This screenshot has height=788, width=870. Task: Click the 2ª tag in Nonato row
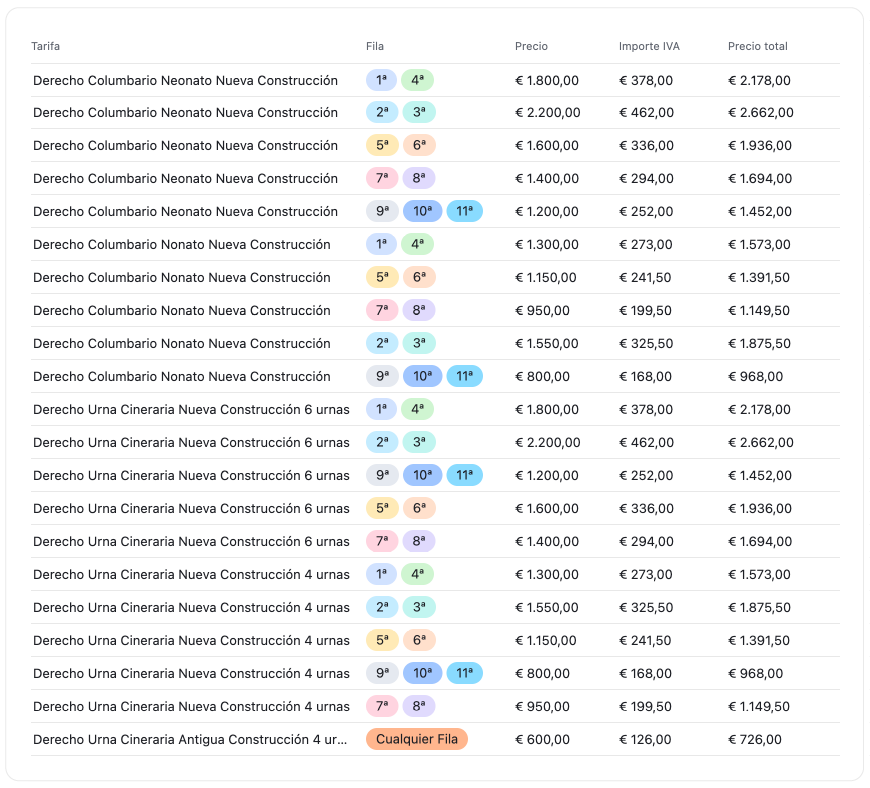[x=382, y=344]
